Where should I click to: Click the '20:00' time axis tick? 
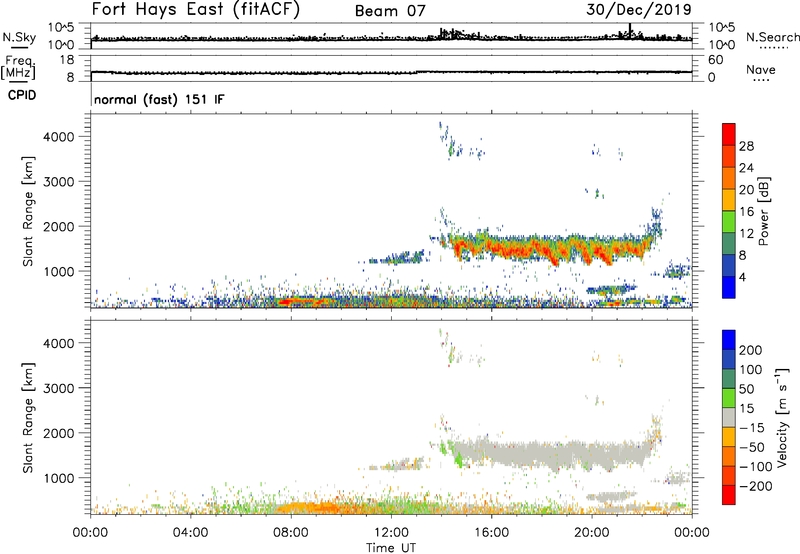[x=592, y=533]
